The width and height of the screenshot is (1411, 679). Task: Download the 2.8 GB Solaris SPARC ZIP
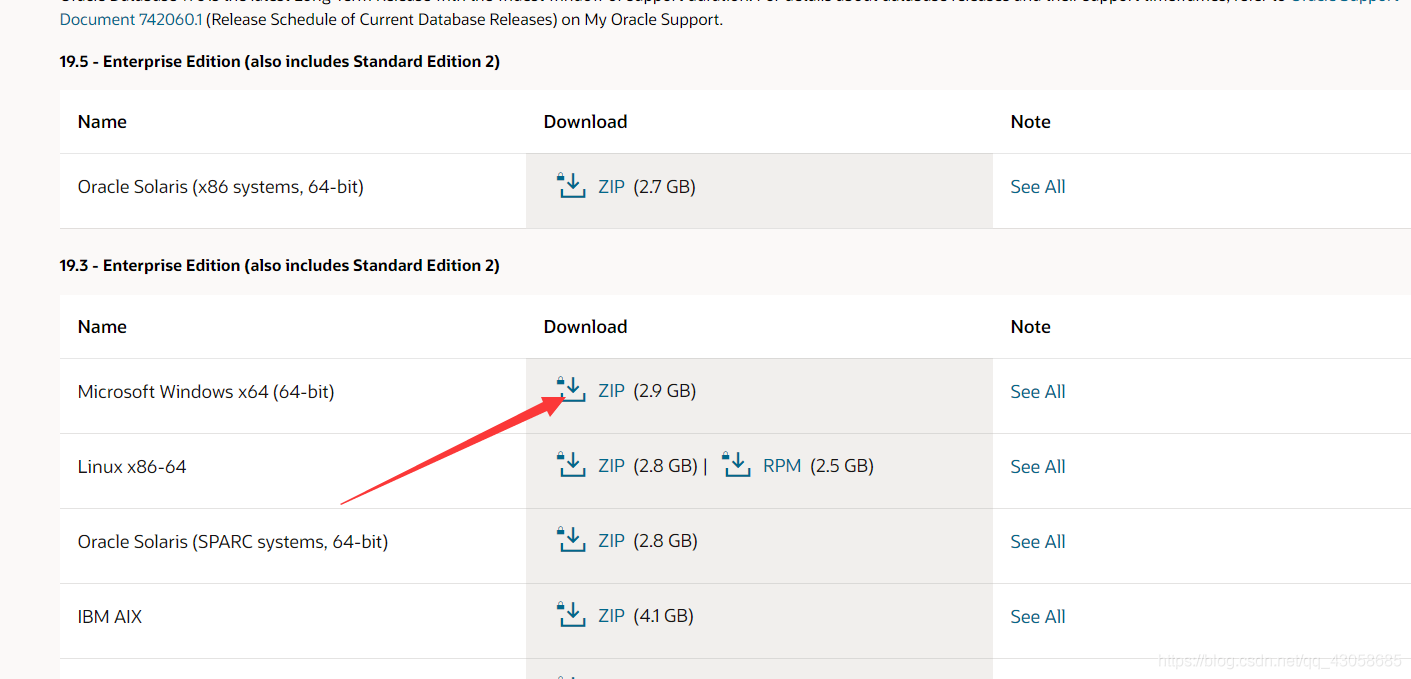[x=611, y=541]
